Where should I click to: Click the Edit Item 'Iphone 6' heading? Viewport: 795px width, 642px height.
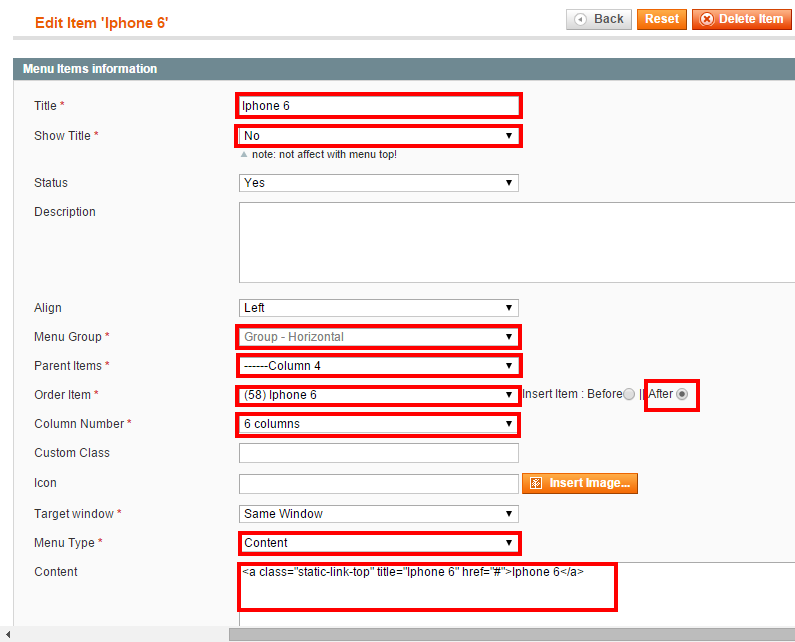pos(101,23)
